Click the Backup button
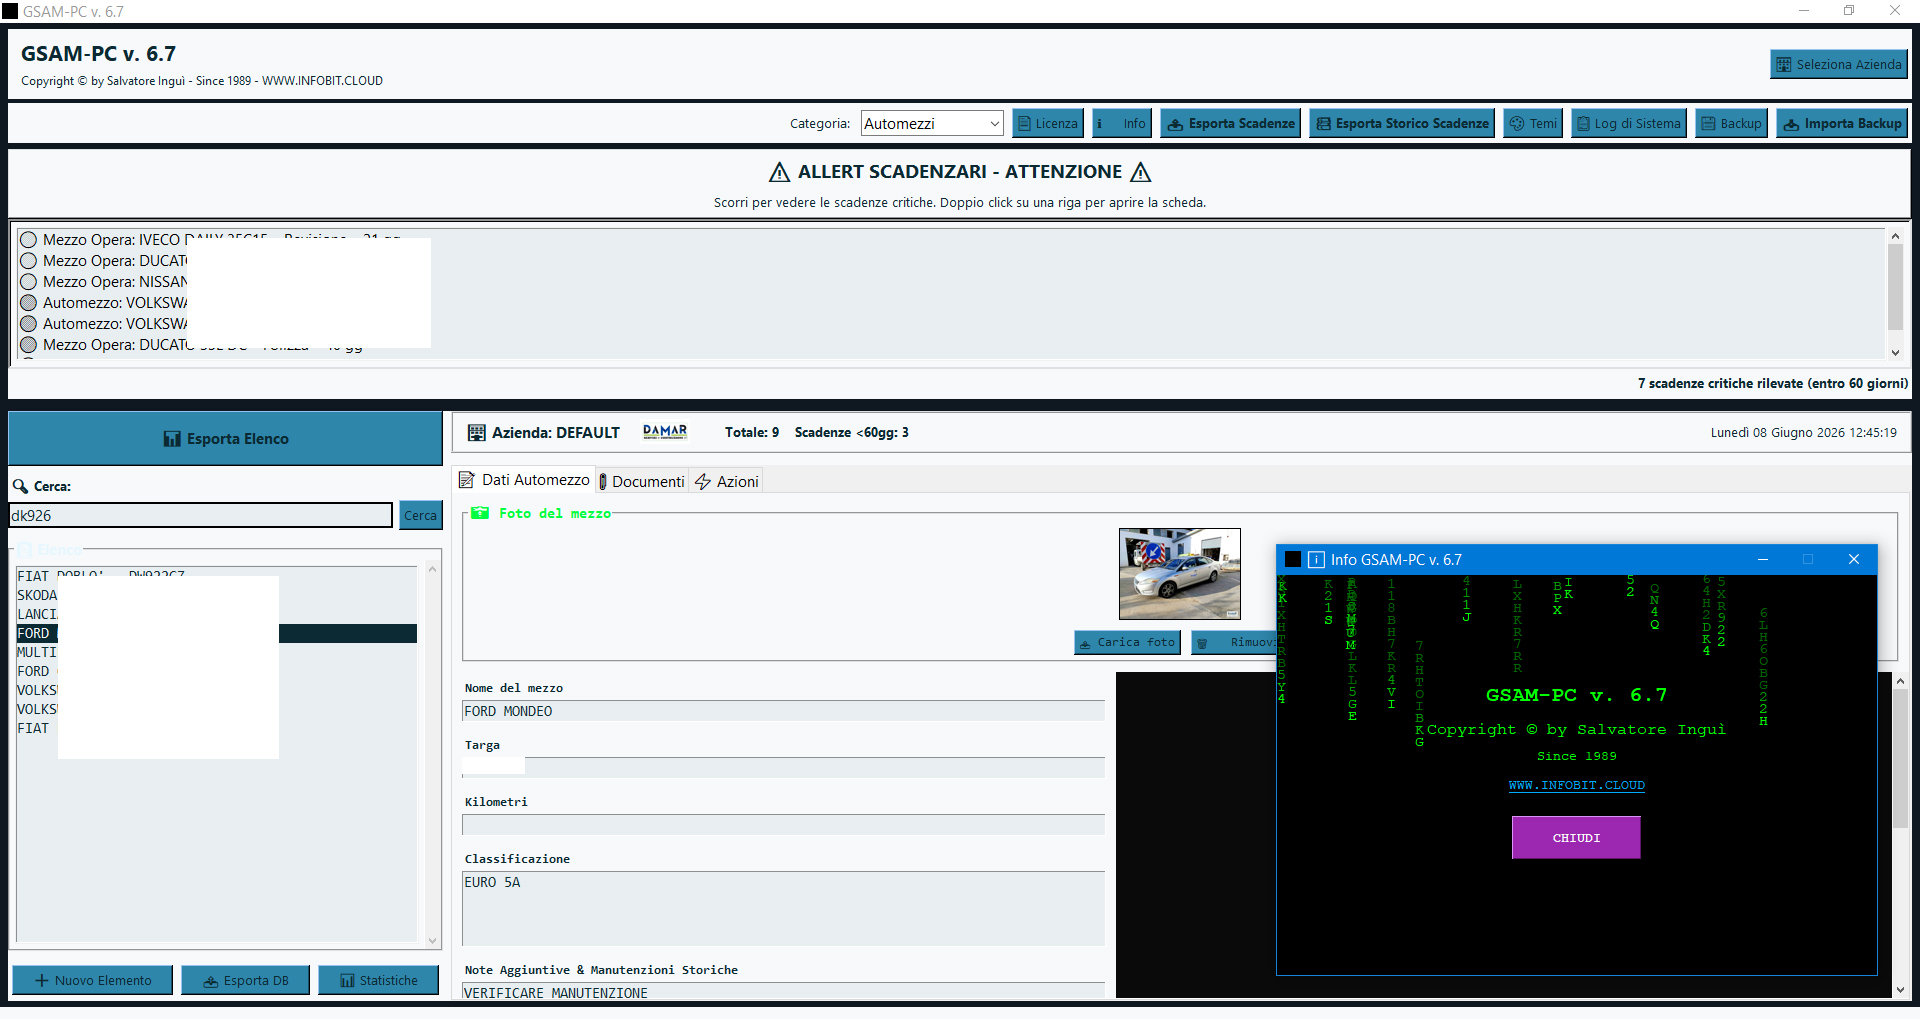 (x=1731, y=123)
